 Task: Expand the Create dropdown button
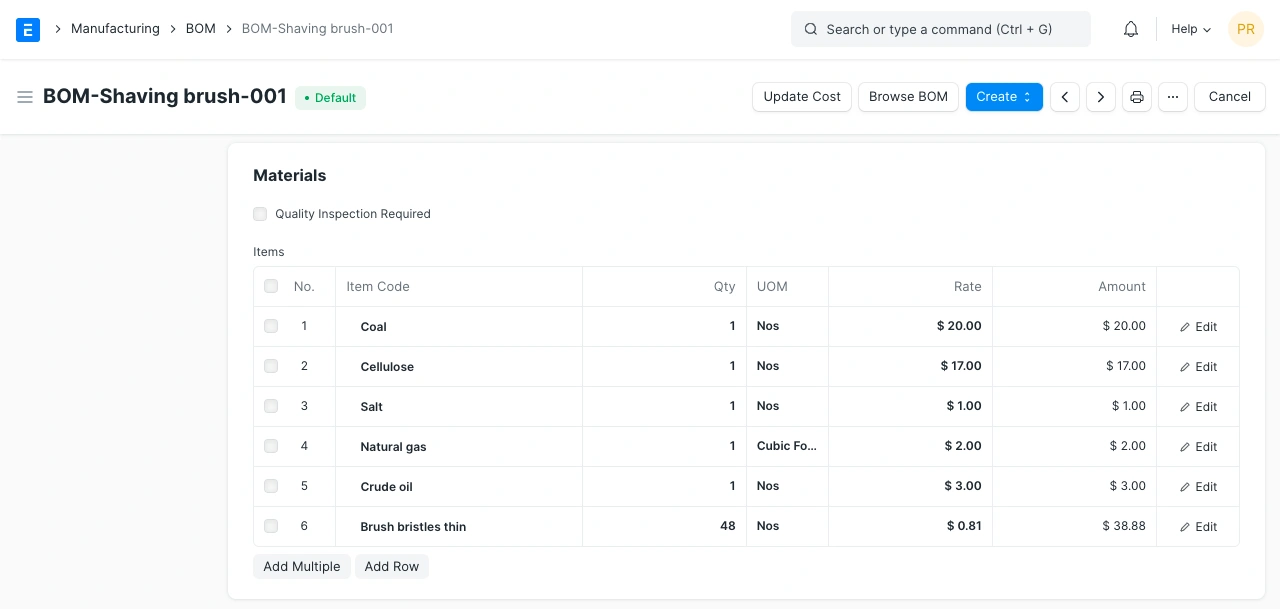click(1004, 97)
